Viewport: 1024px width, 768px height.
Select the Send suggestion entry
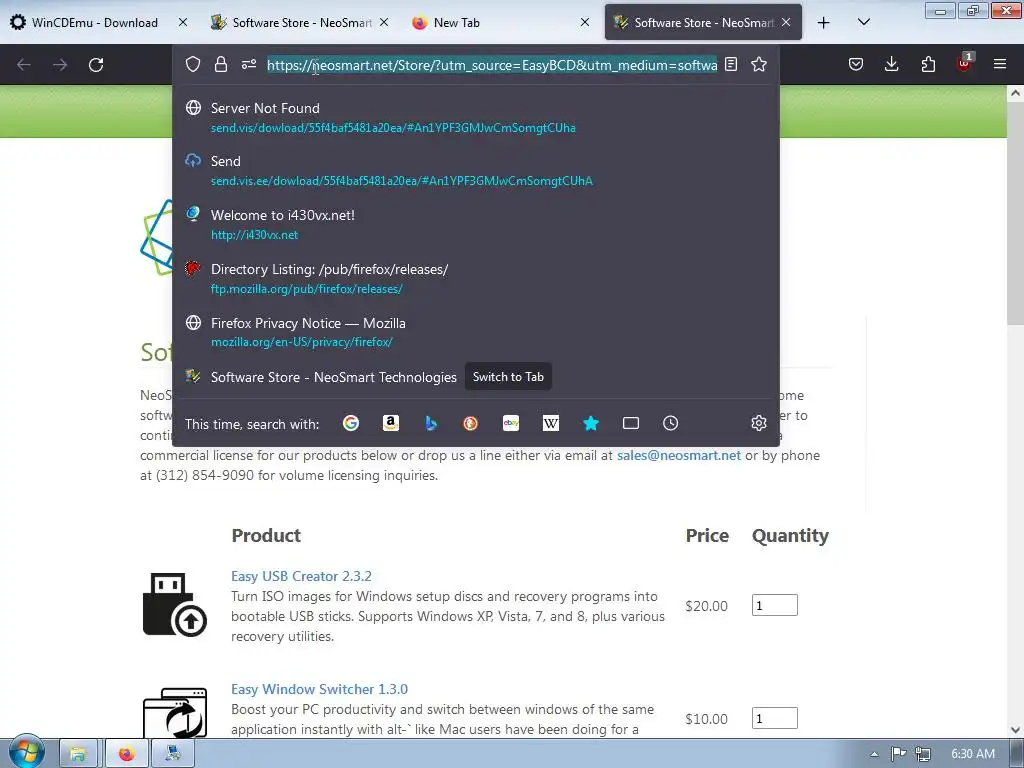475,171
